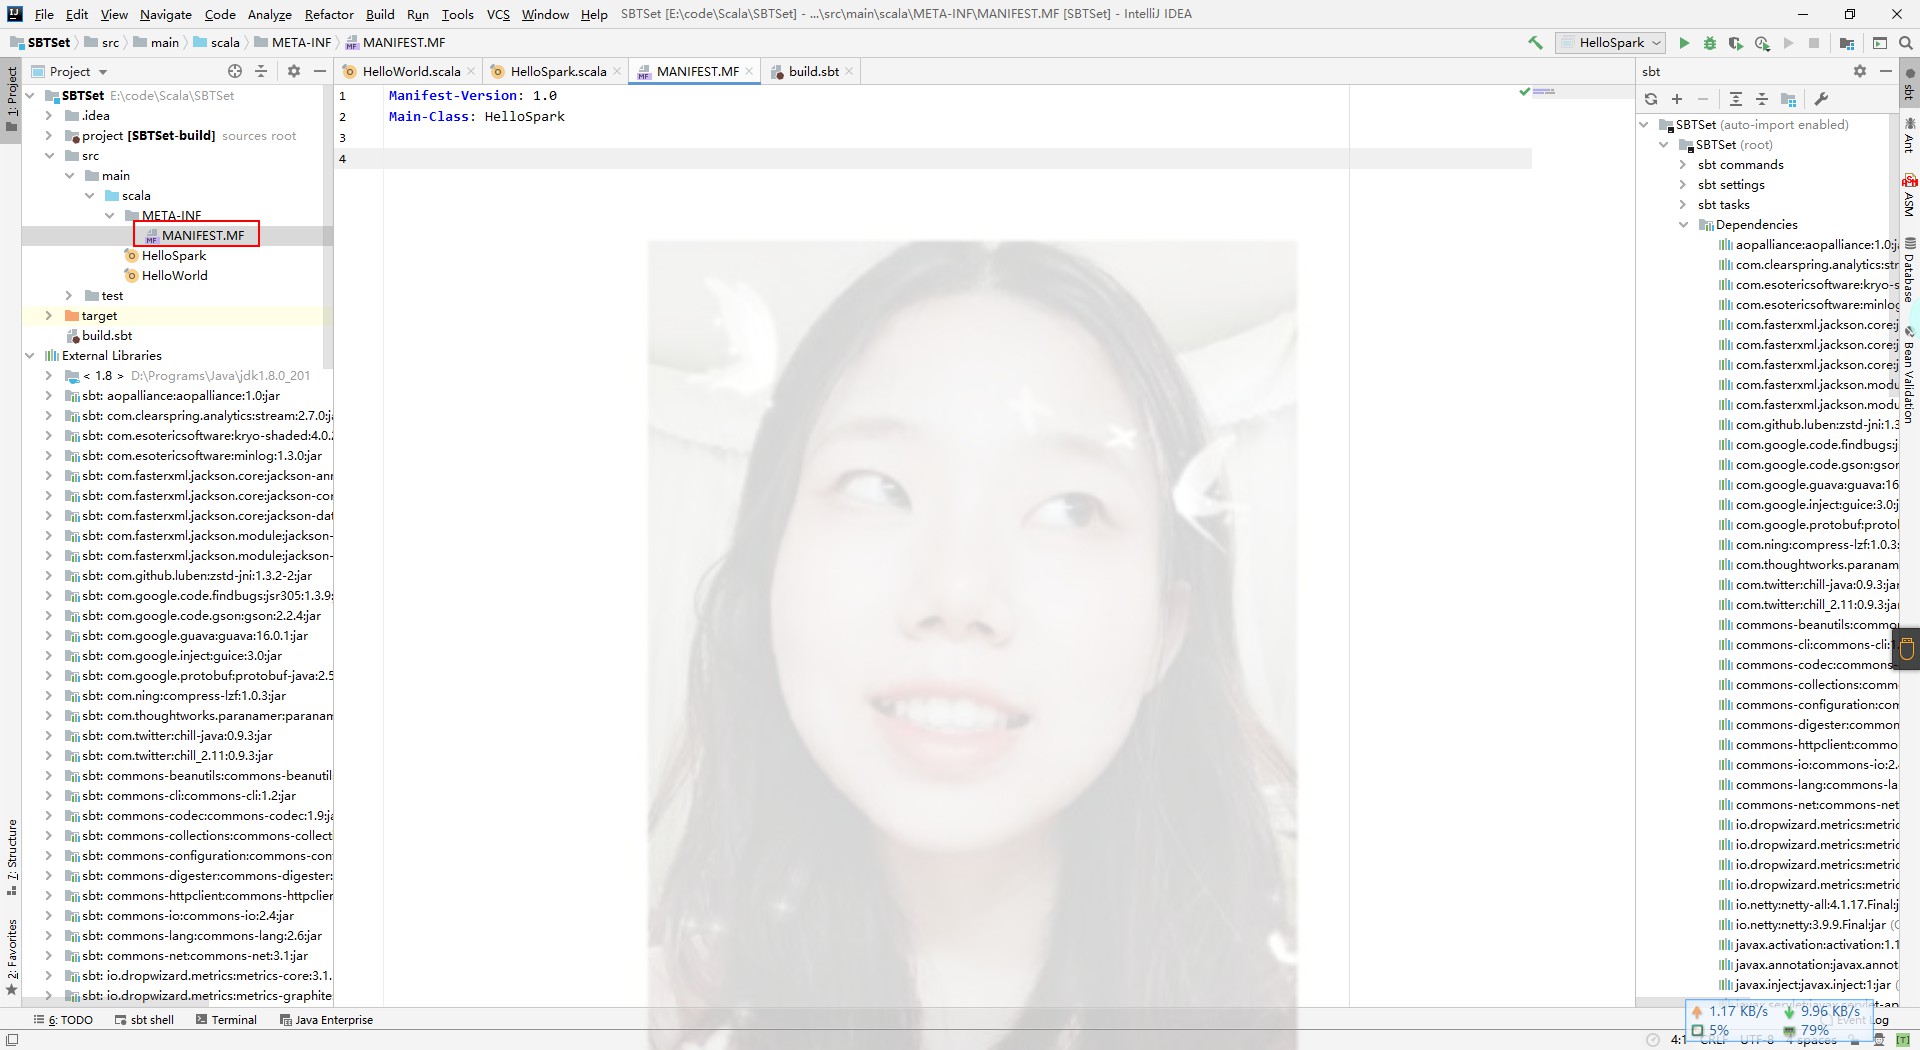Click the 79% memory indicator

coord(1817,1030)
